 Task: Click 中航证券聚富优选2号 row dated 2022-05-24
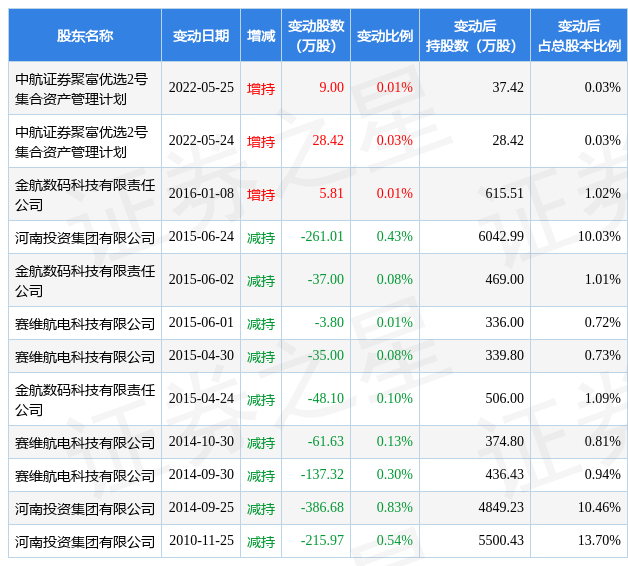click(x=82, y=141)
